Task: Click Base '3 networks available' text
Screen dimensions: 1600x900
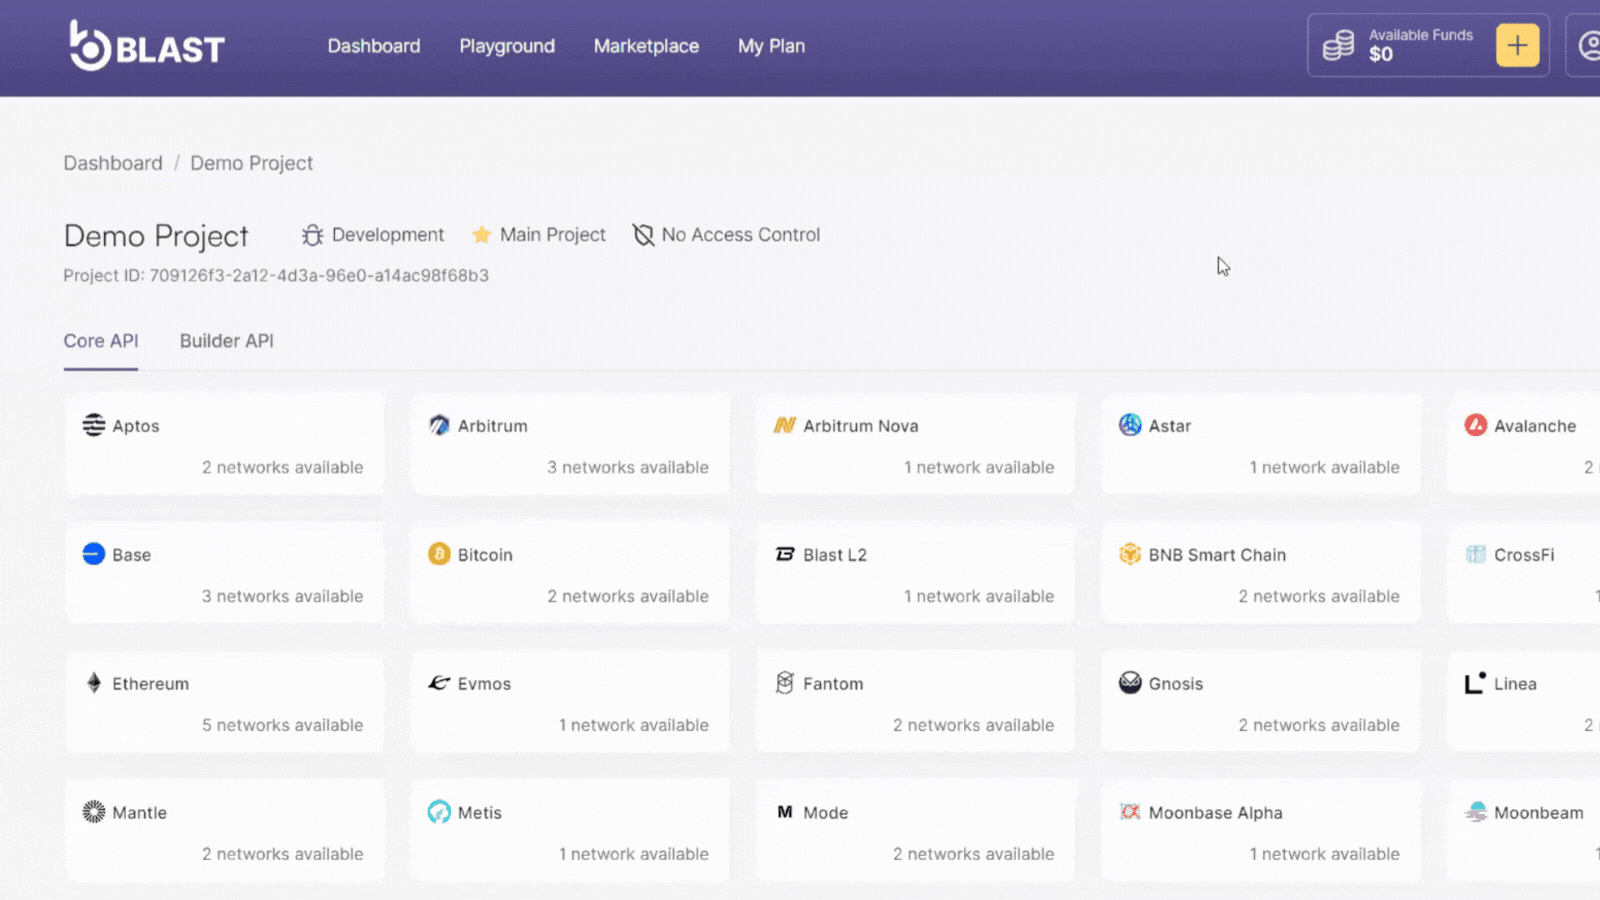Action: point(283,596)
